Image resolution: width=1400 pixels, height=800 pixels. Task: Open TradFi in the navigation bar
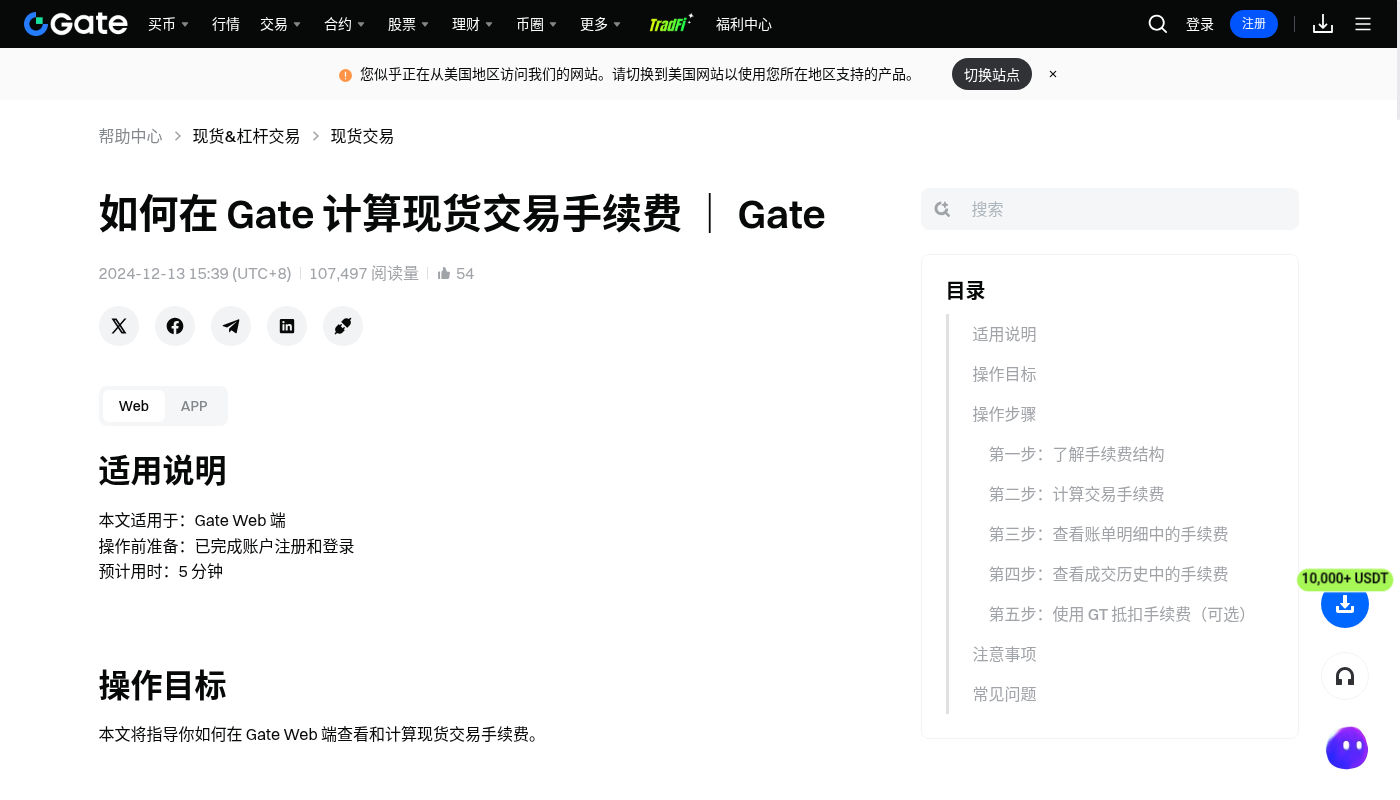[670, 23]
